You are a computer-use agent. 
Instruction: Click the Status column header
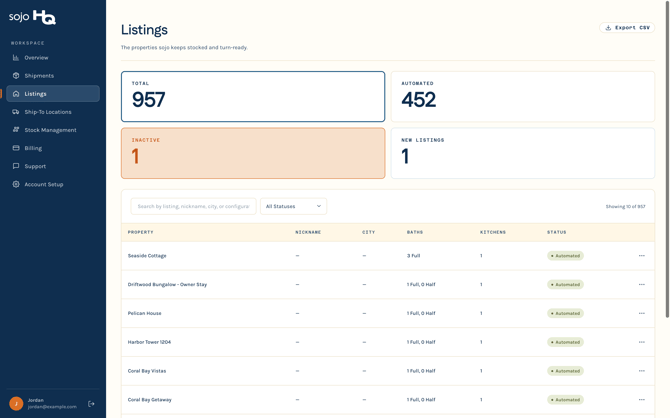coord(557,232)
